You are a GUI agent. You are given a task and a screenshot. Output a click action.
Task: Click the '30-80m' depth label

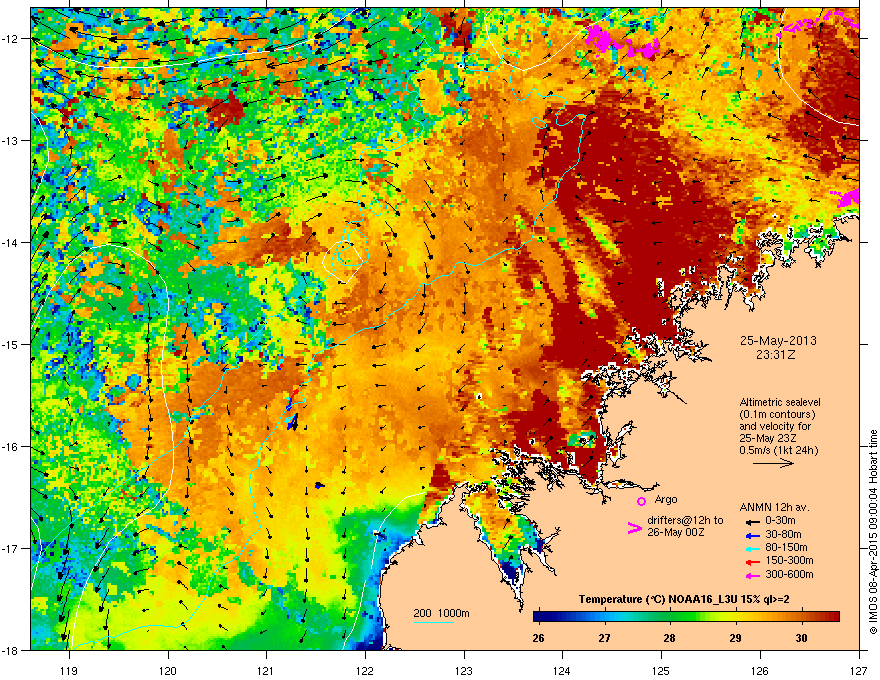(783, 535)
